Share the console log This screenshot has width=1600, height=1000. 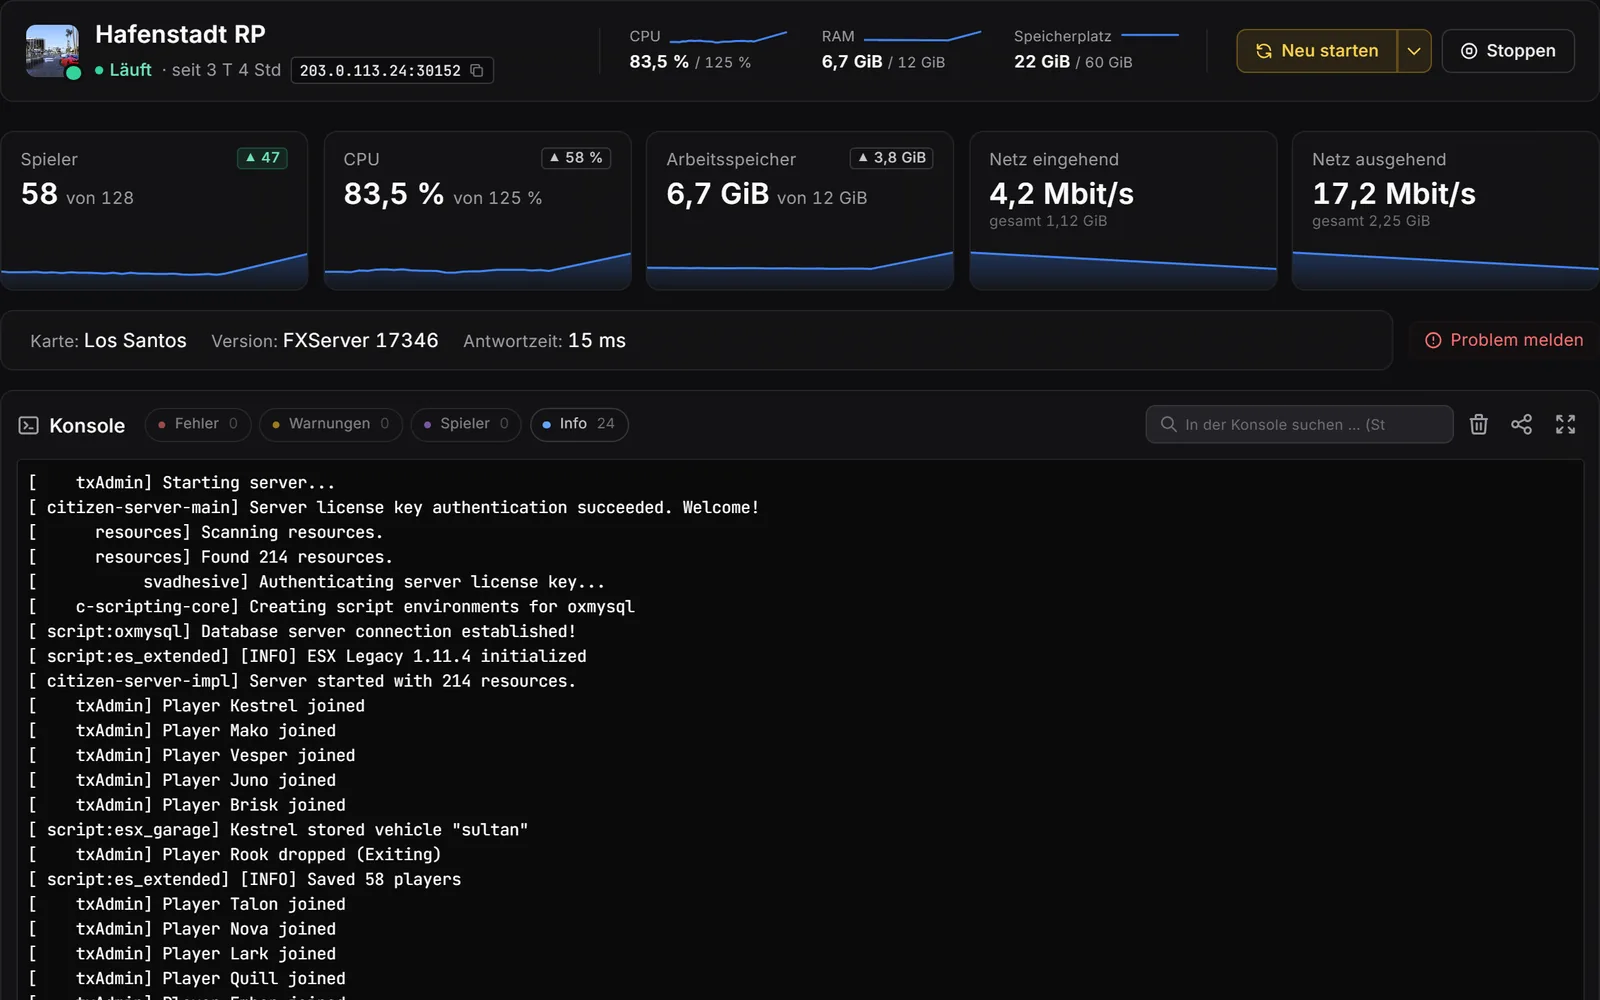point(1521,424)
